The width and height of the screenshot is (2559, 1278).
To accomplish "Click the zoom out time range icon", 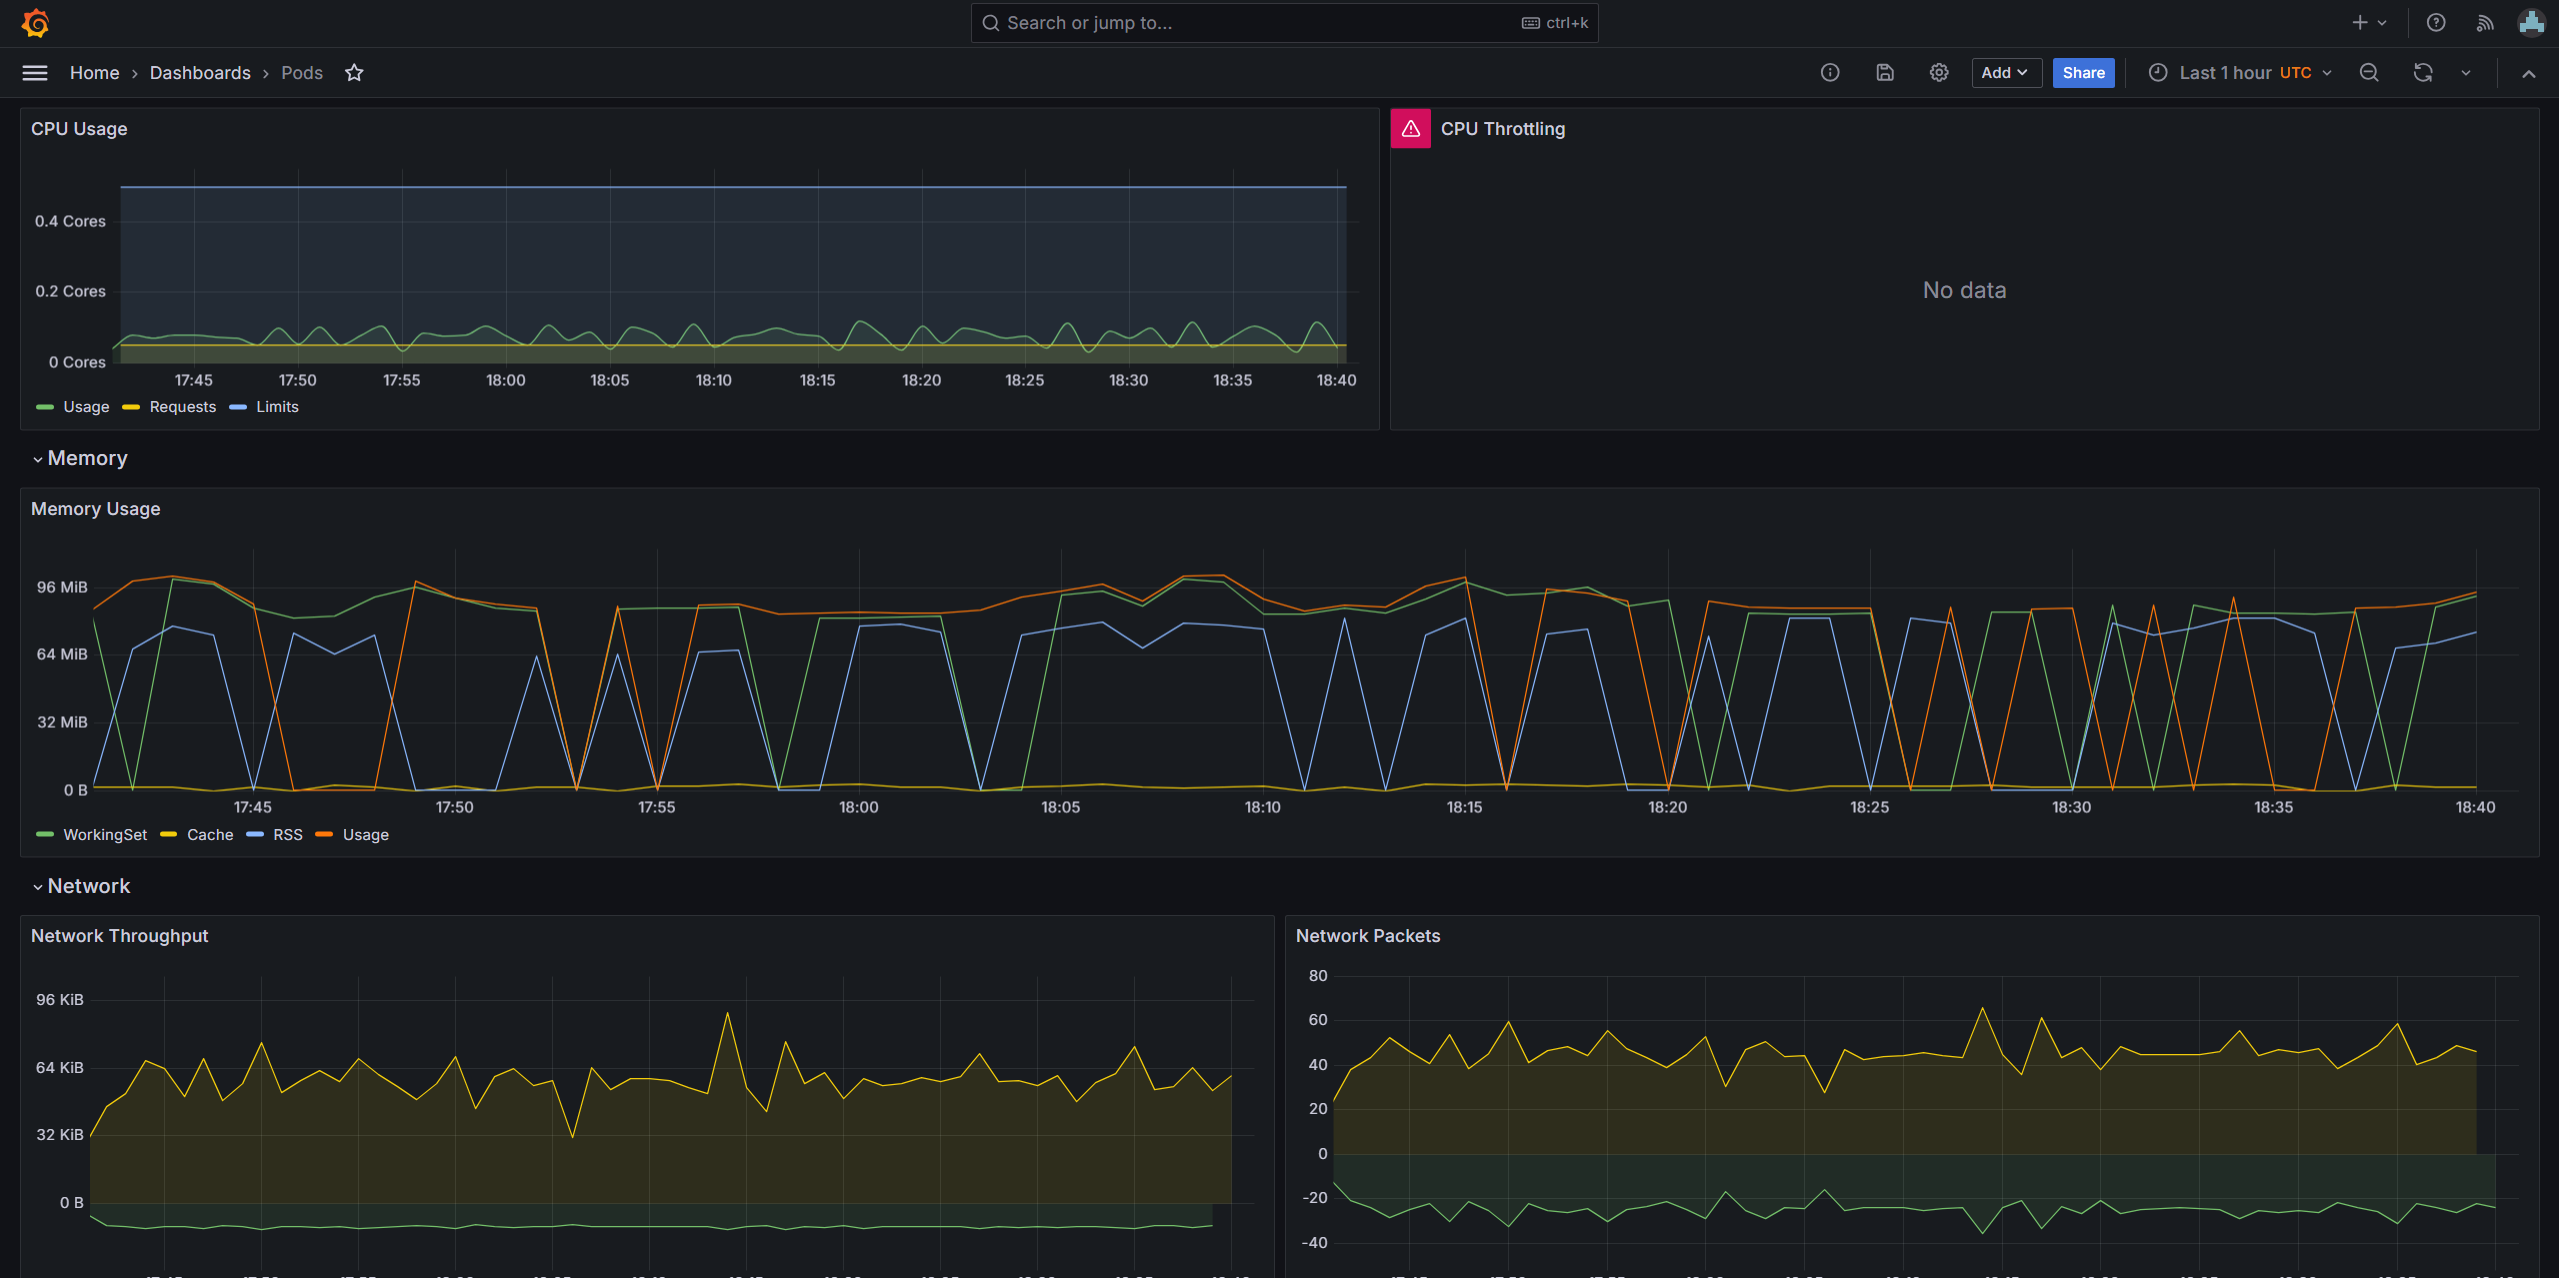I will pyautogui.click(x=2369, y=73).
